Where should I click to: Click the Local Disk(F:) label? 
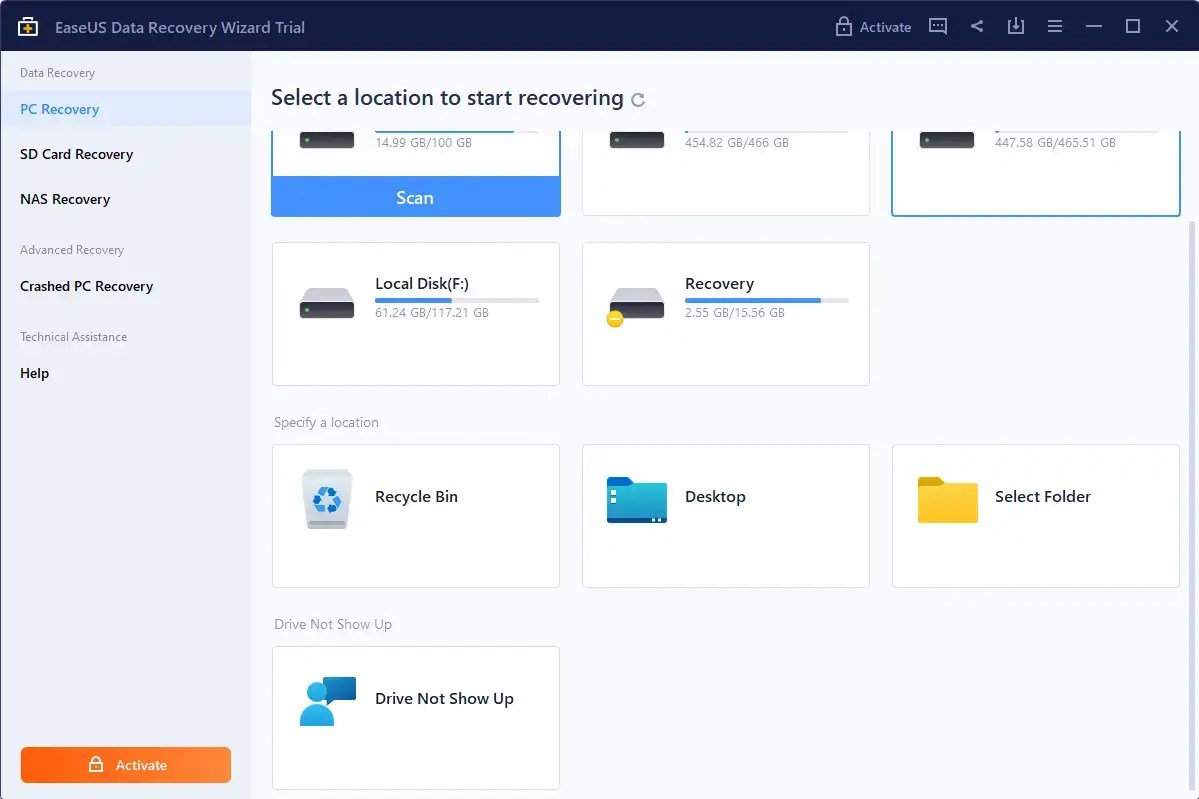coord(421,283)
